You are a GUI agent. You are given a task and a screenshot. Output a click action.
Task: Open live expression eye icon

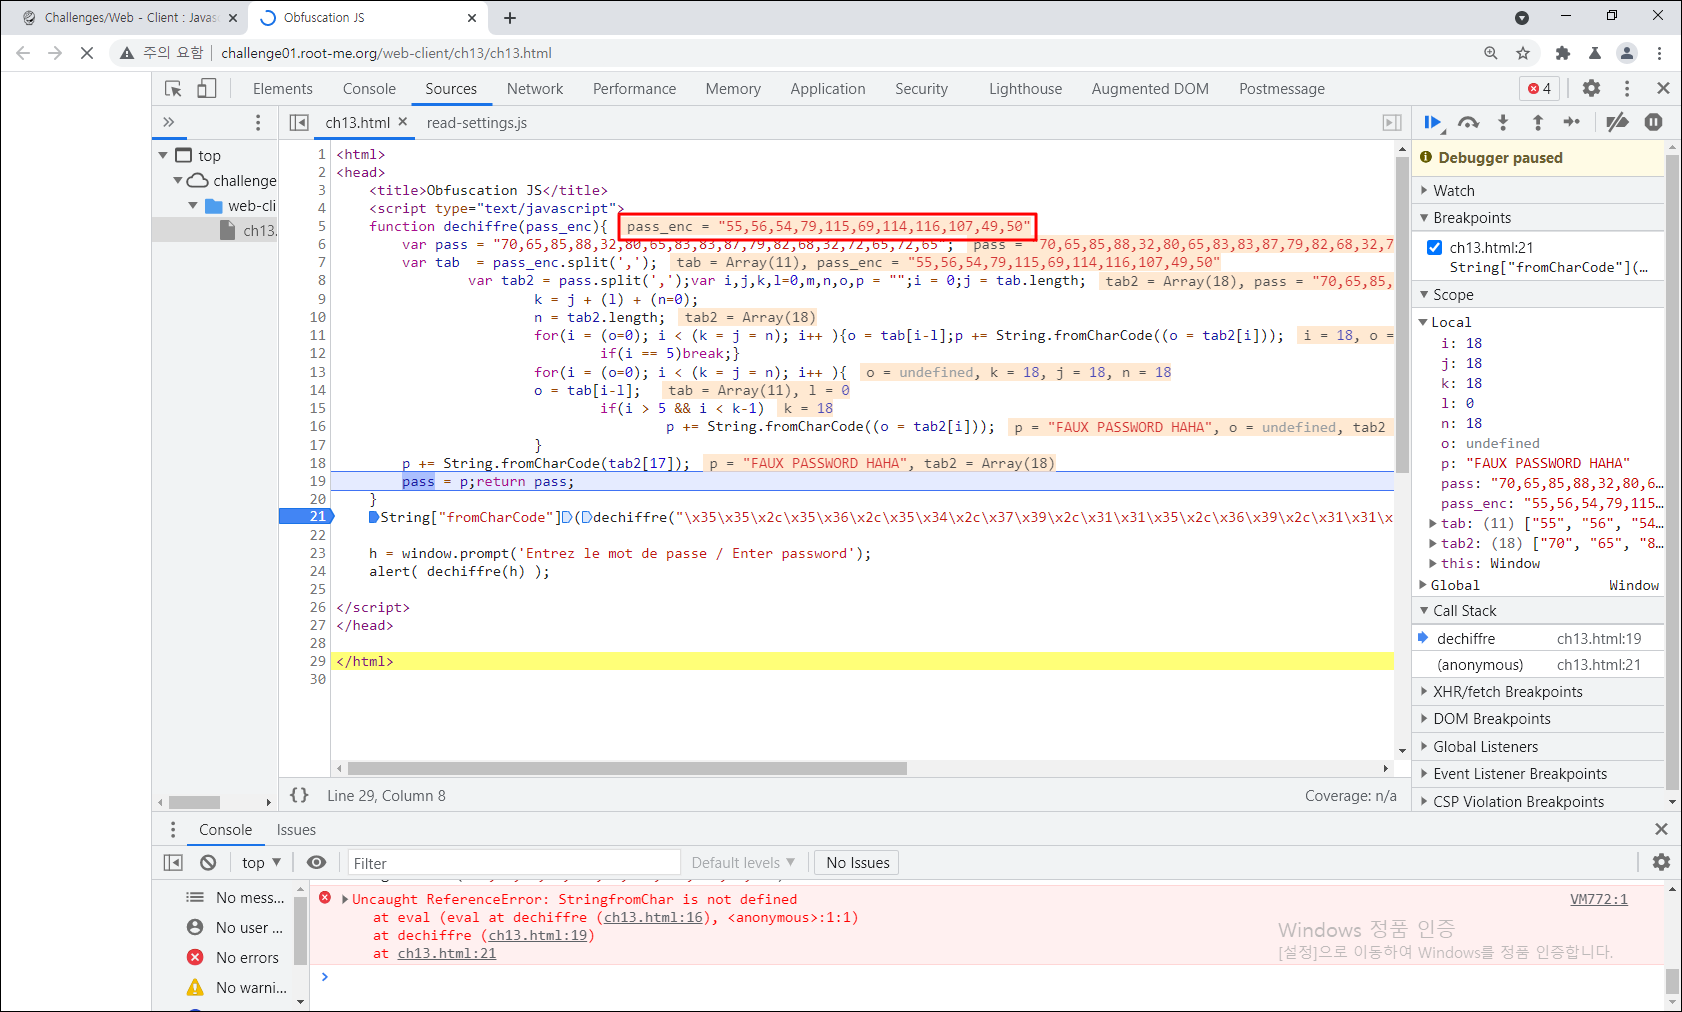[x=316, y=862]
